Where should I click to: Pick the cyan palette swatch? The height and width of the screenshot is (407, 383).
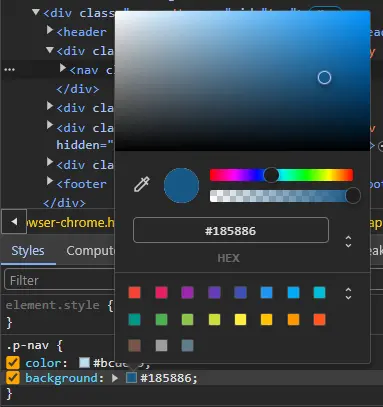[320, 293]
